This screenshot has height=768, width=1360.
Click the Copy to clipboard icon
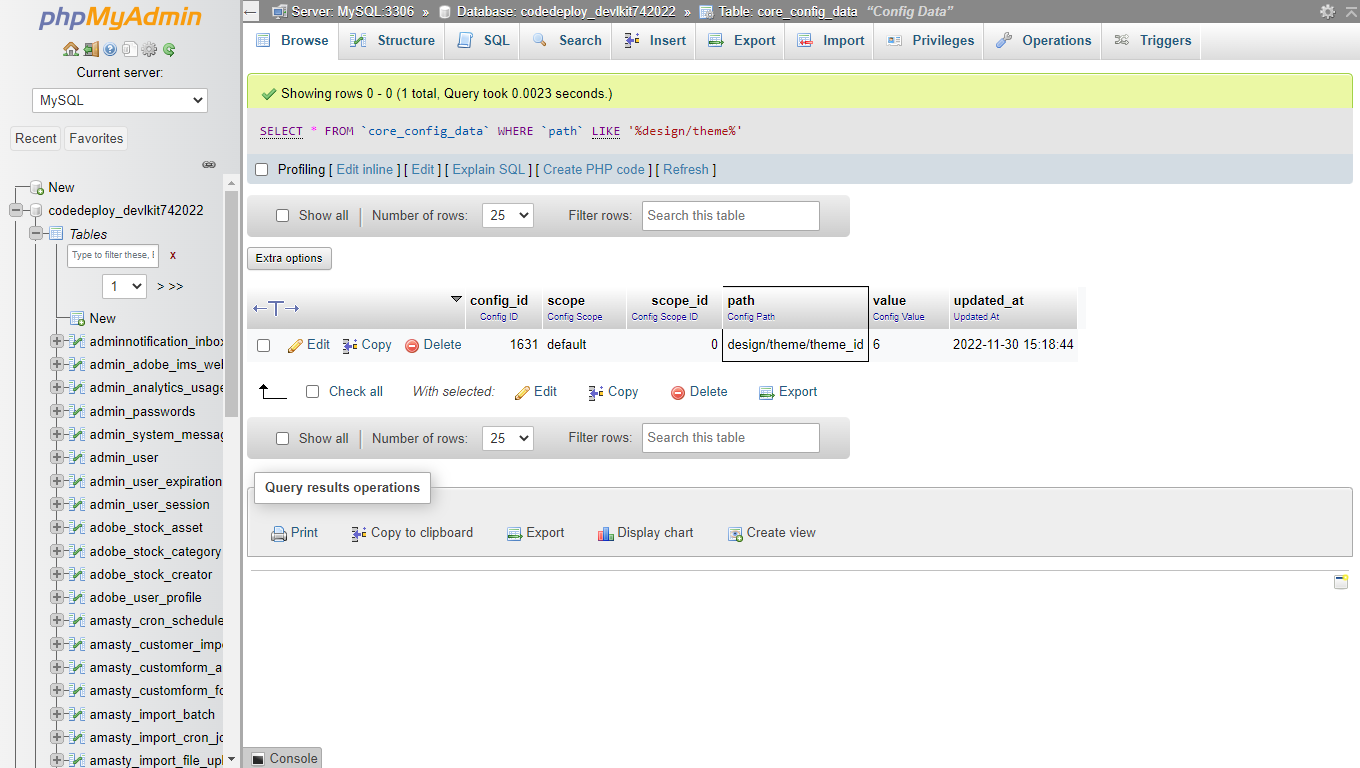pyautogui.click(x=359, y=534)
